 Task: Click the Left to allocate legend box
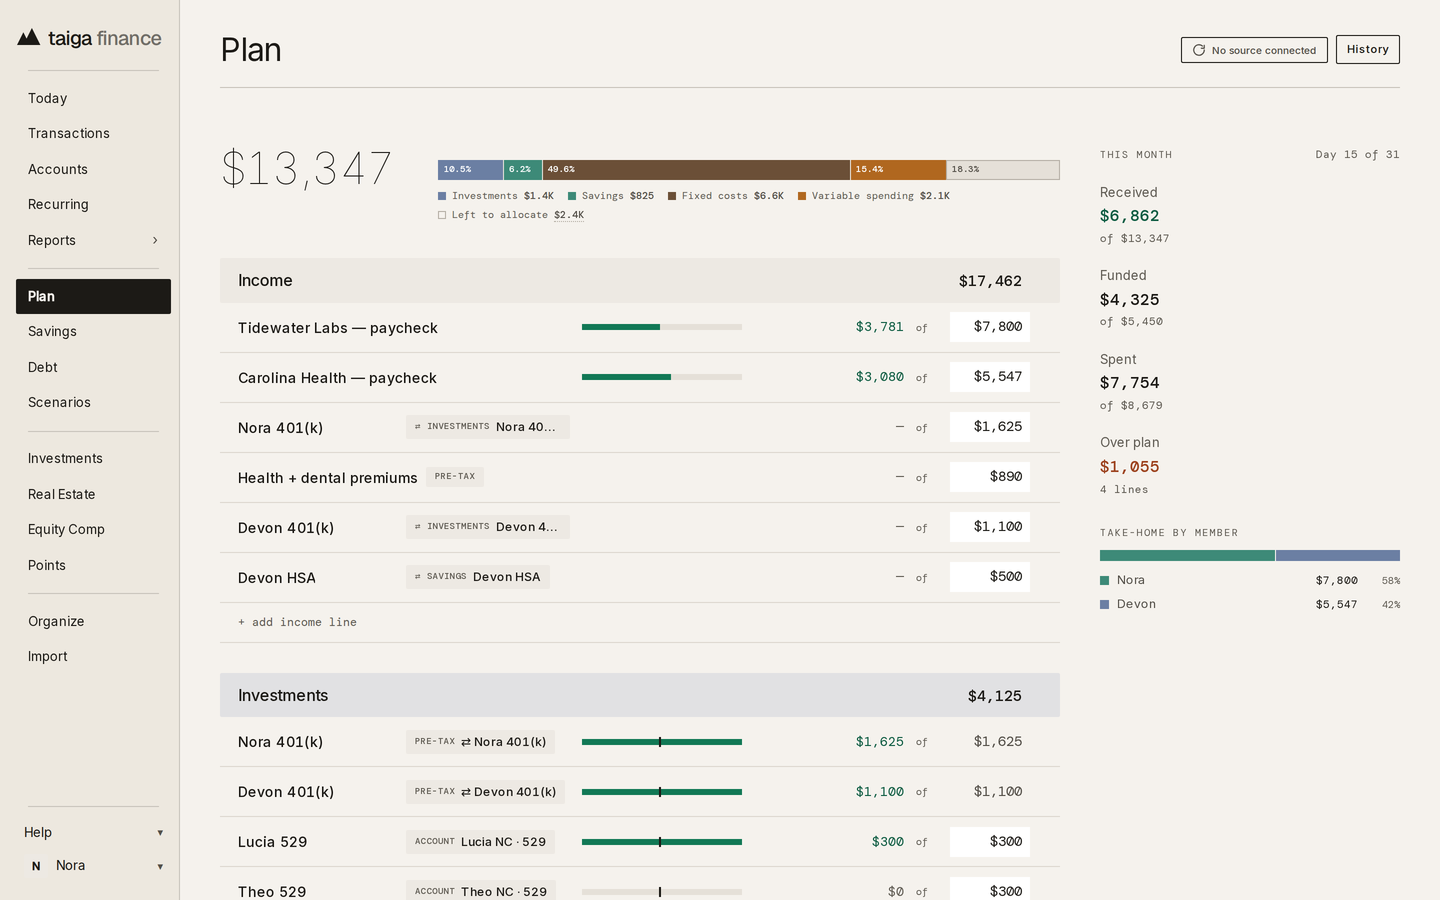442,215
